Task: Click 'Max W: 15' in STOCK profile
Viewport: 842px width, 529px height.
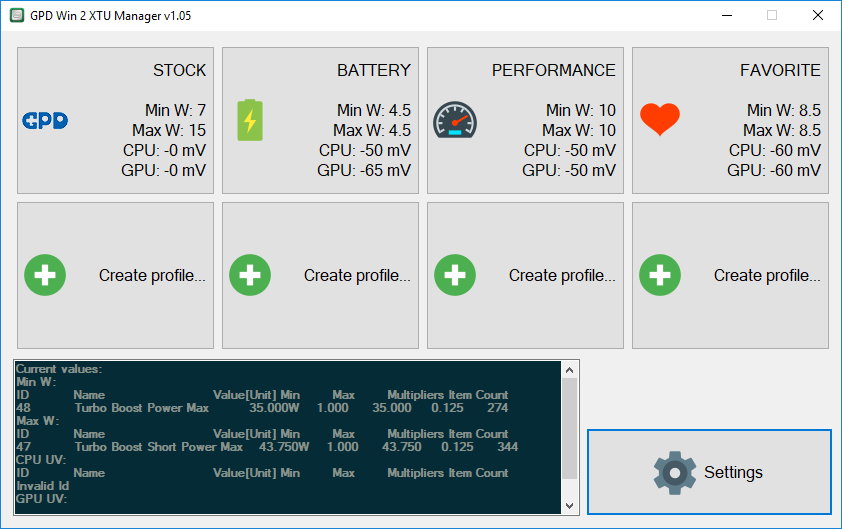Action: click(169, 130)
